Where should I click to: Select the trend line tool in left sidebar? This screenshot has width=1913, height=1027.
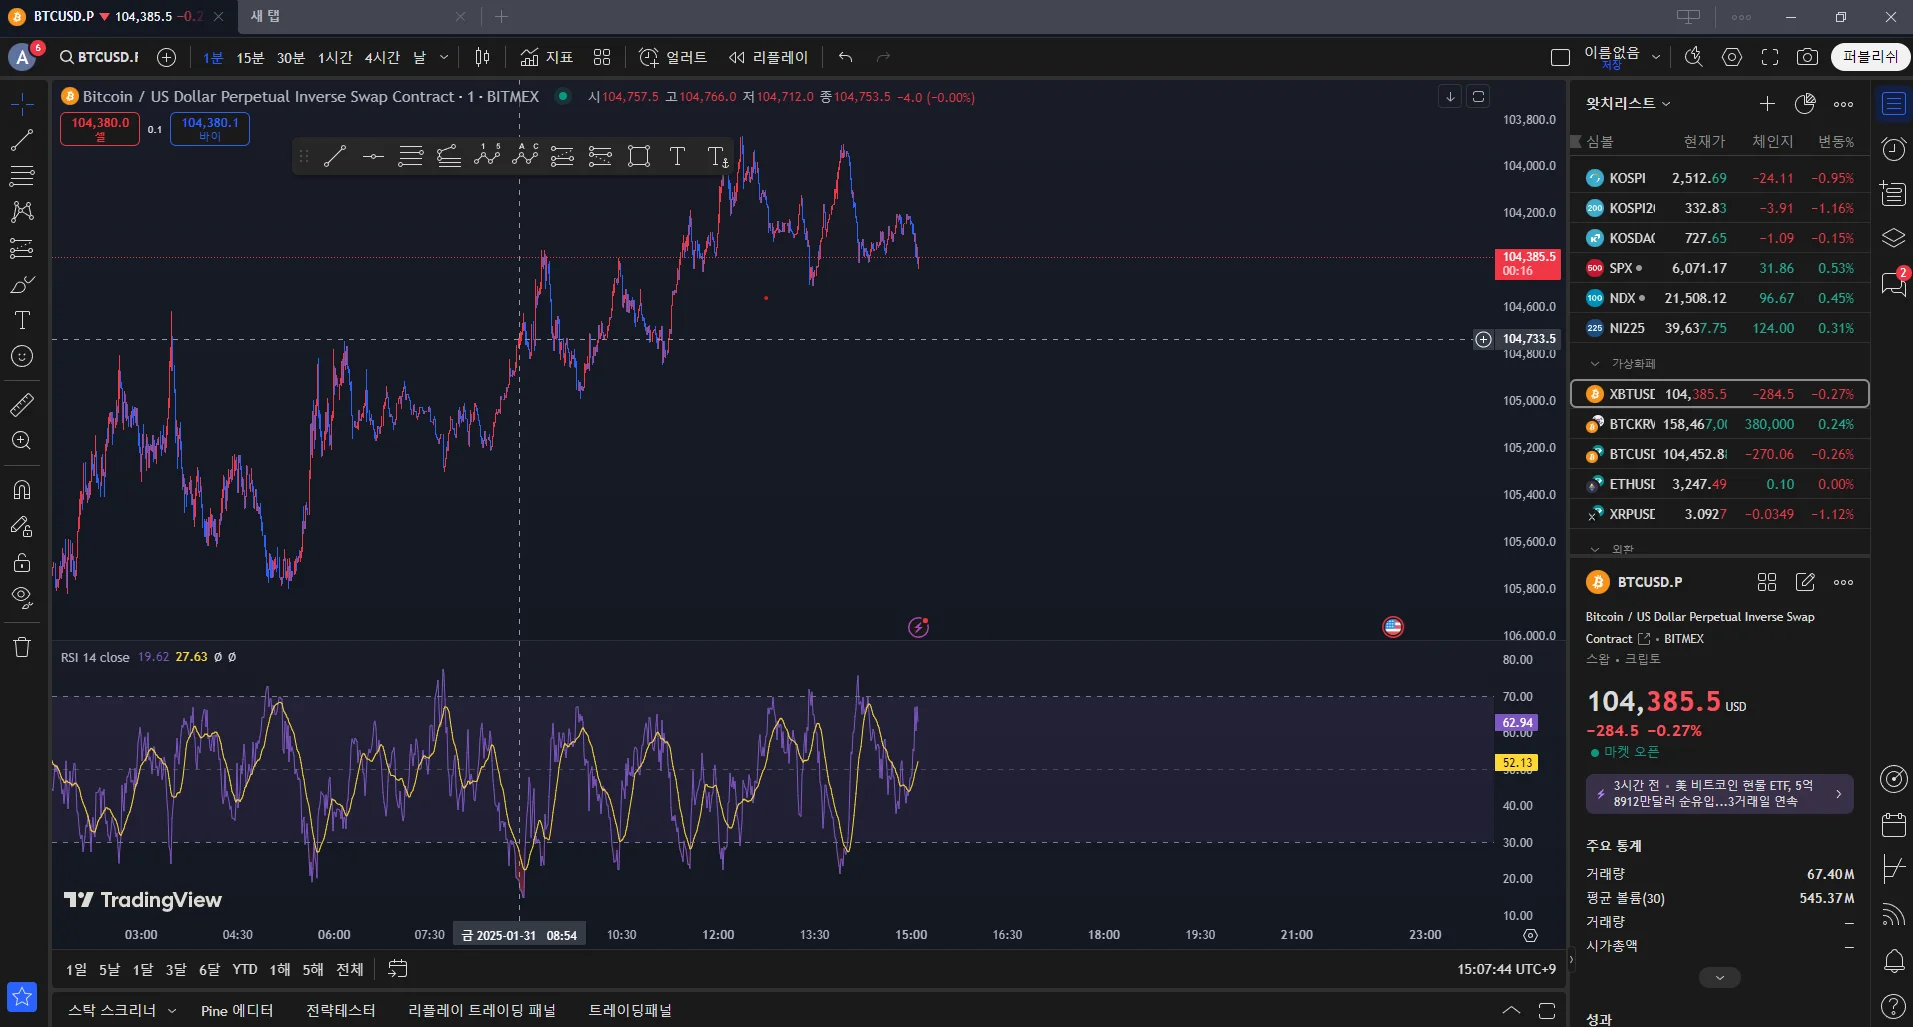(22, 140)
